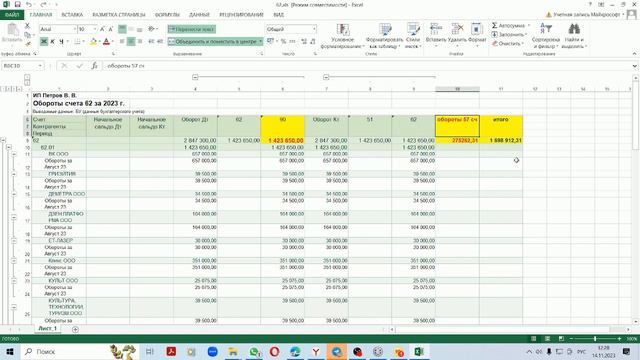Save the workbook via Quick Access toolbar
This screenshot has height=360, width=640.
tap(18, 4)
